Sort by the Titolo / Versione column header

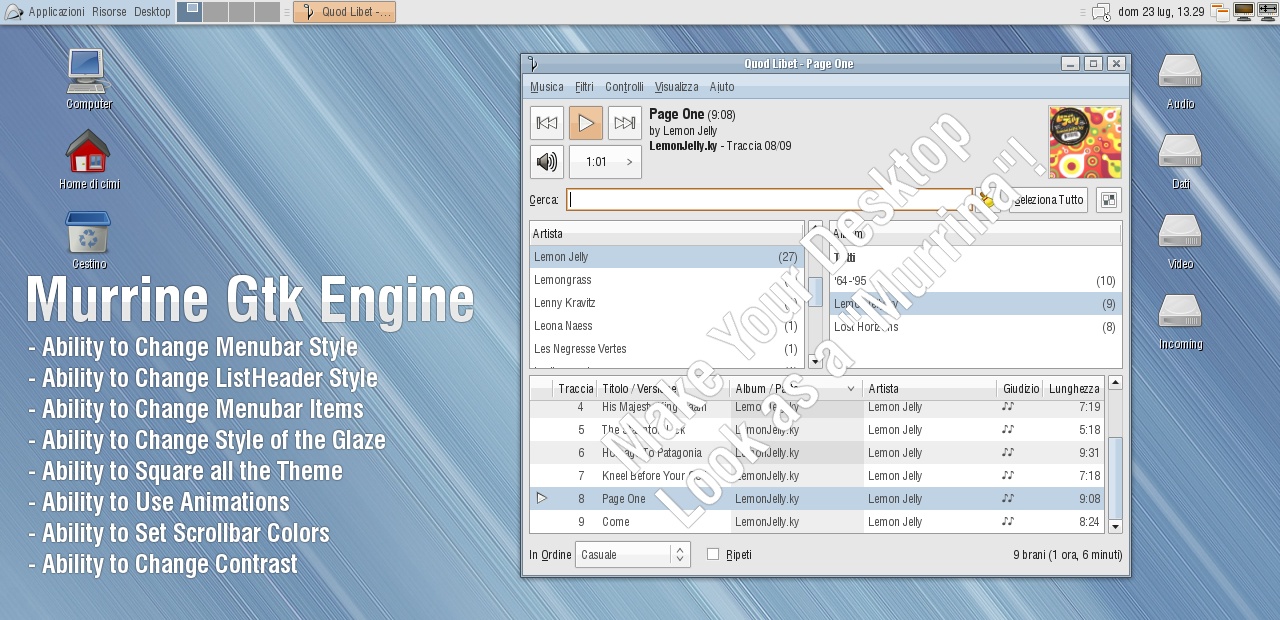(664, 388)
